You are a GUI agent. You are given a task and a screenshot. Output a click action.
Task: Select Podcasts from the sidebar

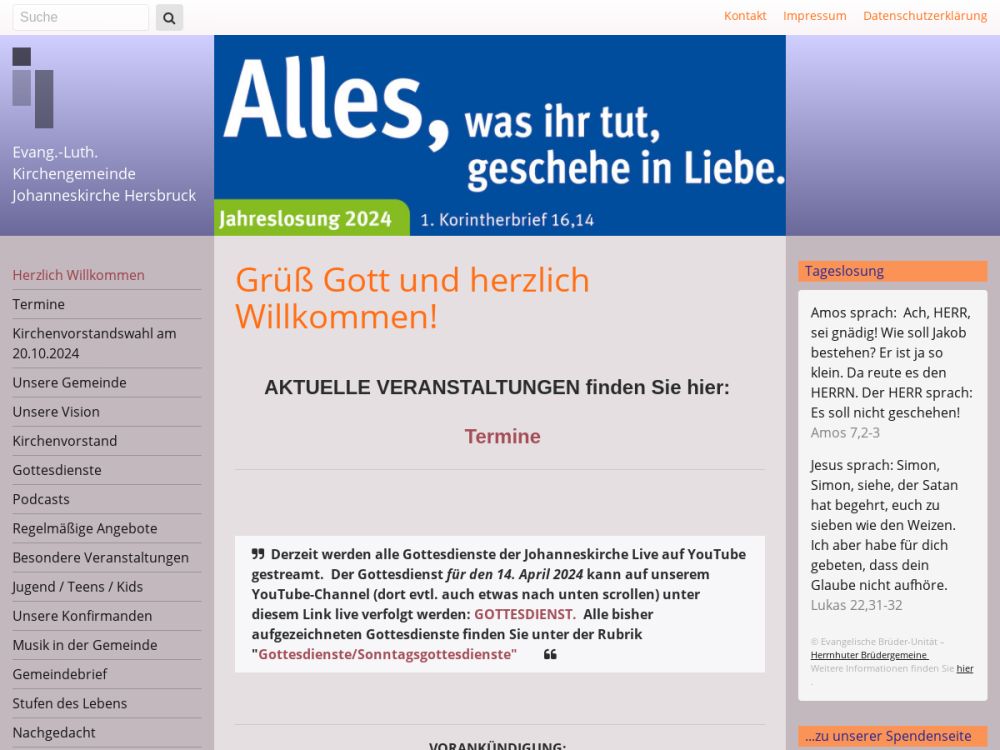41,499
